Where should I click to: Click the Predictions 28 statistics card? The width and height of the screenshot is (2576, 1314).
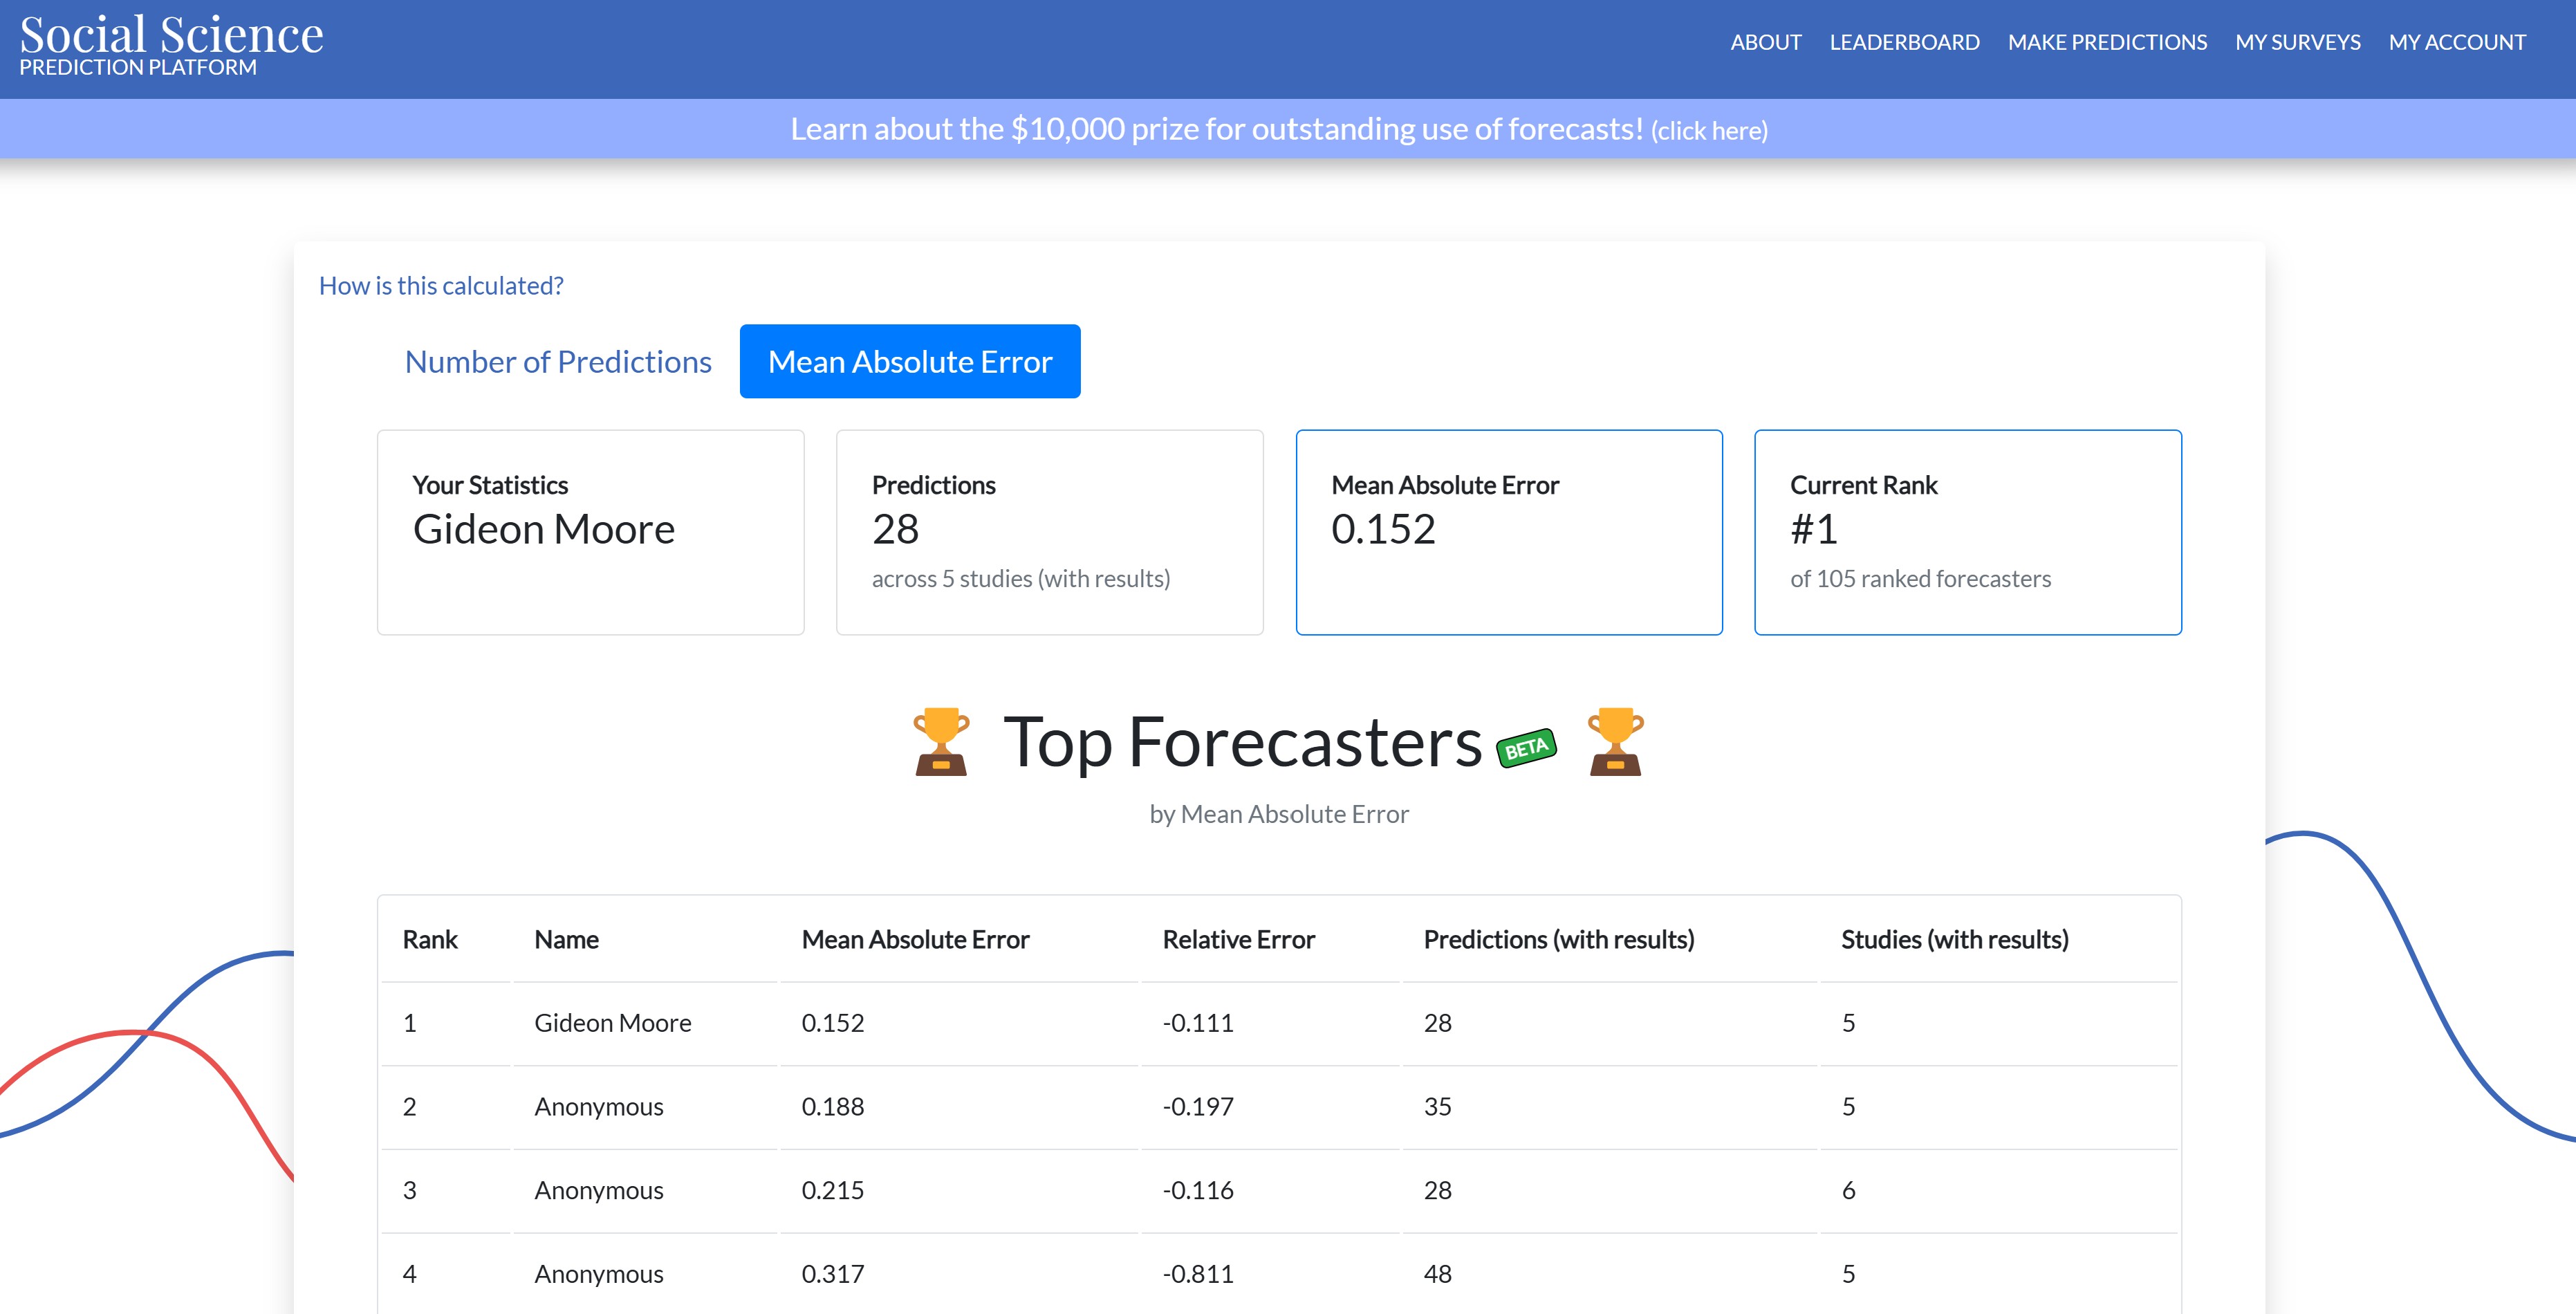[x=1050, y=532]
